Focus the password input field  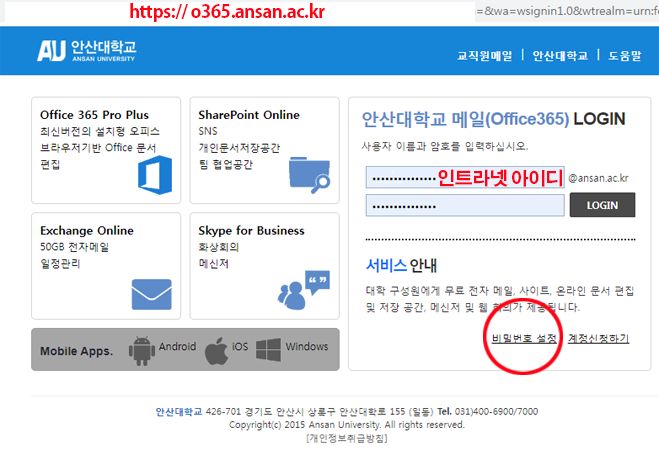pos(465,206)
